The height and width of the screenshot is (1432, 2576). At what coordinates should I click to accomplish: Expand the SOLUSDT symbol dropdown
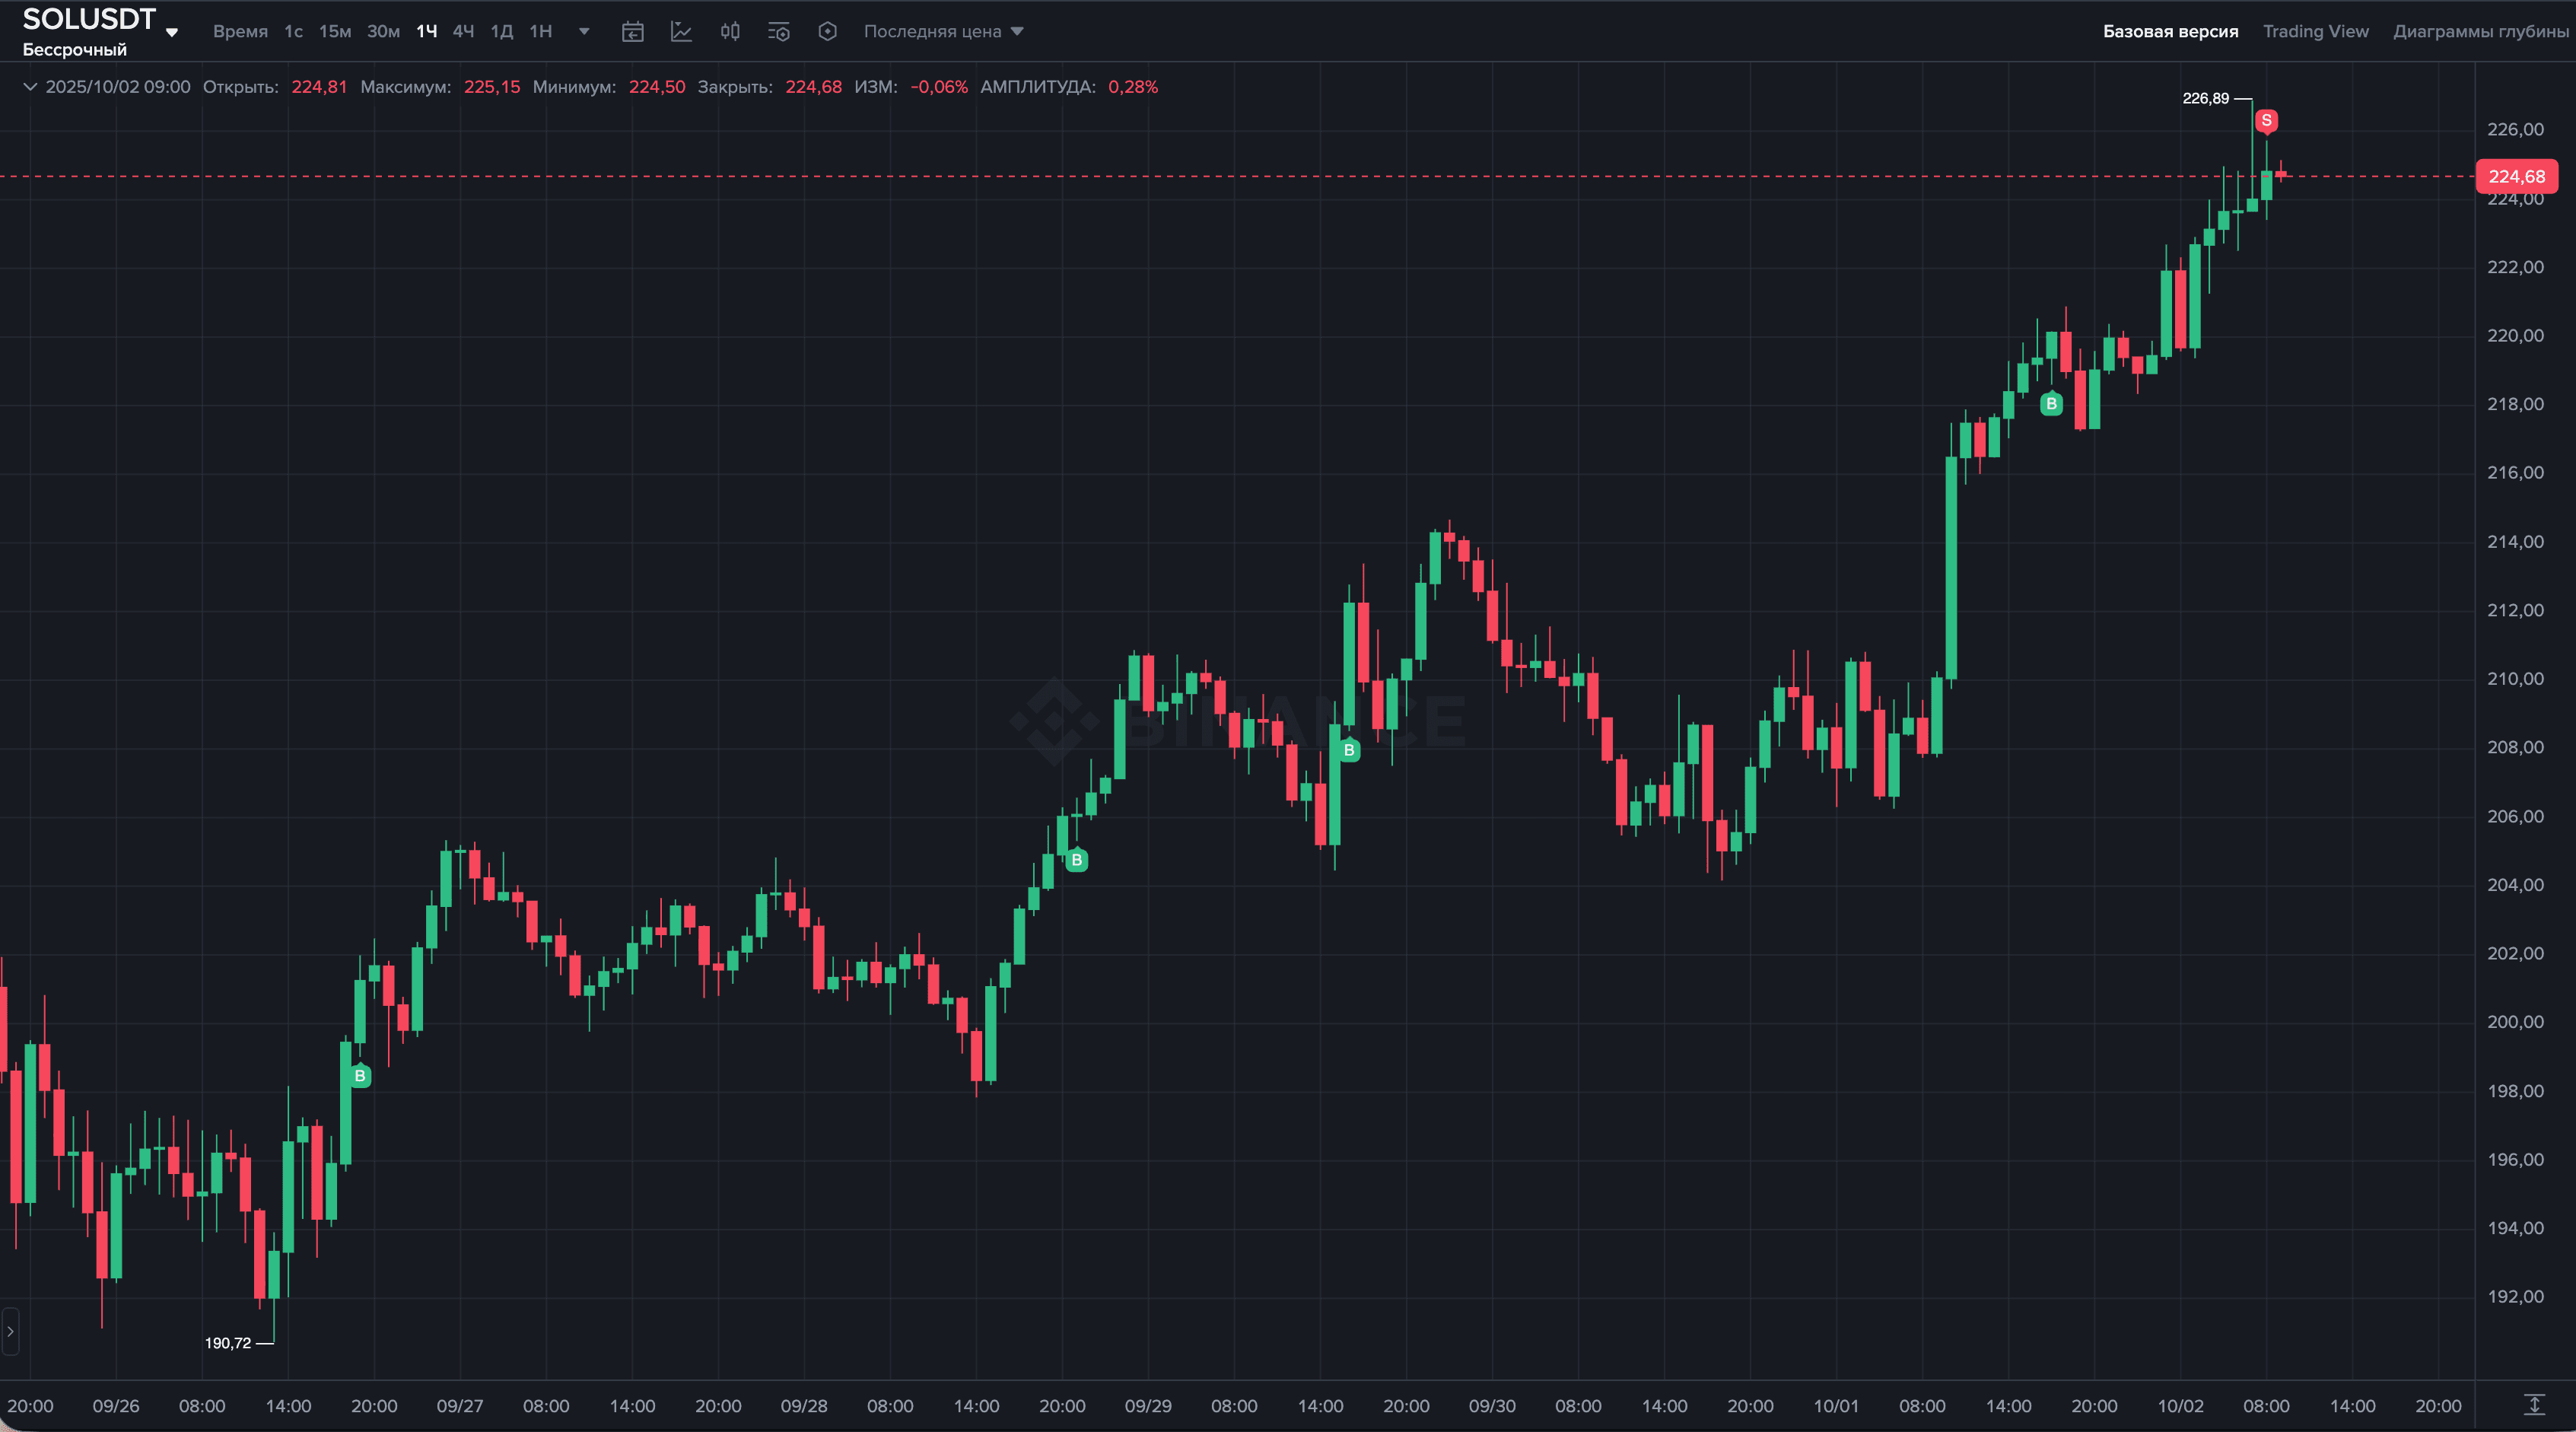pyautogui.click(x=172, y=32)
